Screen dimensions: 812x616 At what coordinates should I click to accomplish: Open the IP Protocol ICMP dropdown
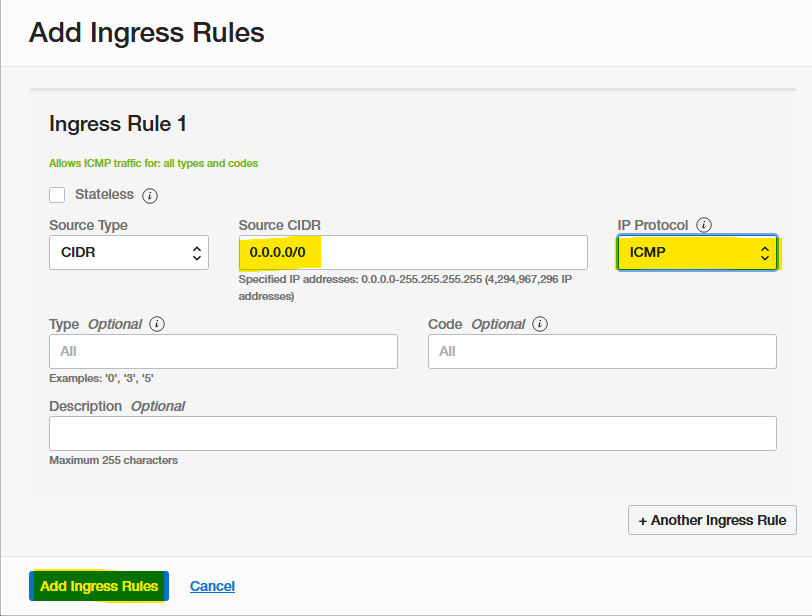(x=697, y=253)
